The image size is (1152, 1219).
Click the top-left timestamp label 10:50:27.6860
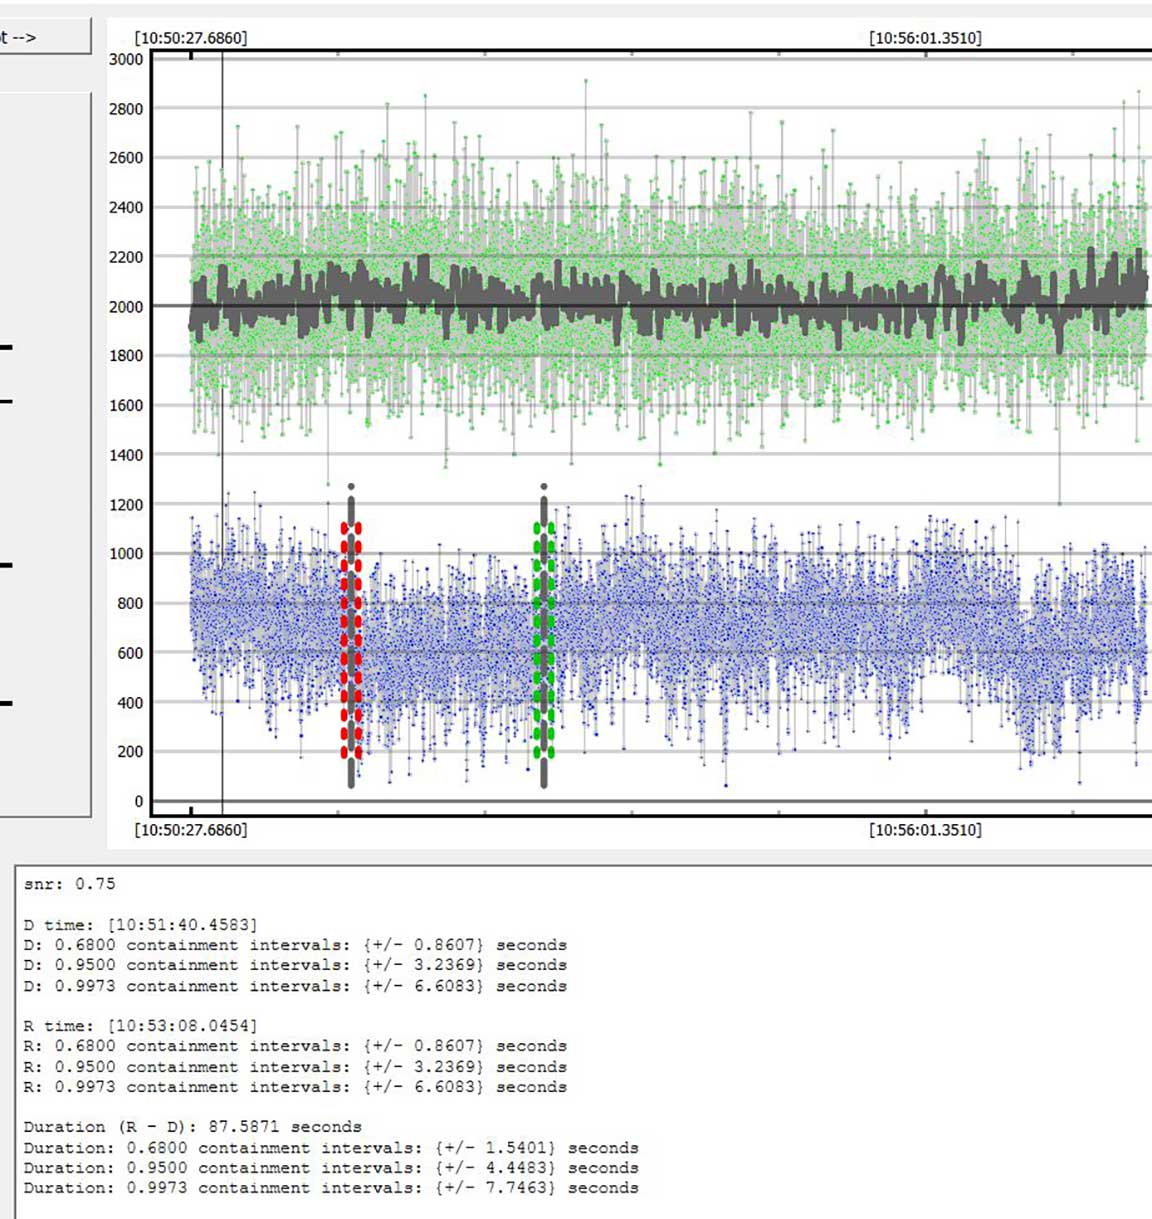pyautogui.click(x=191, y=38)
